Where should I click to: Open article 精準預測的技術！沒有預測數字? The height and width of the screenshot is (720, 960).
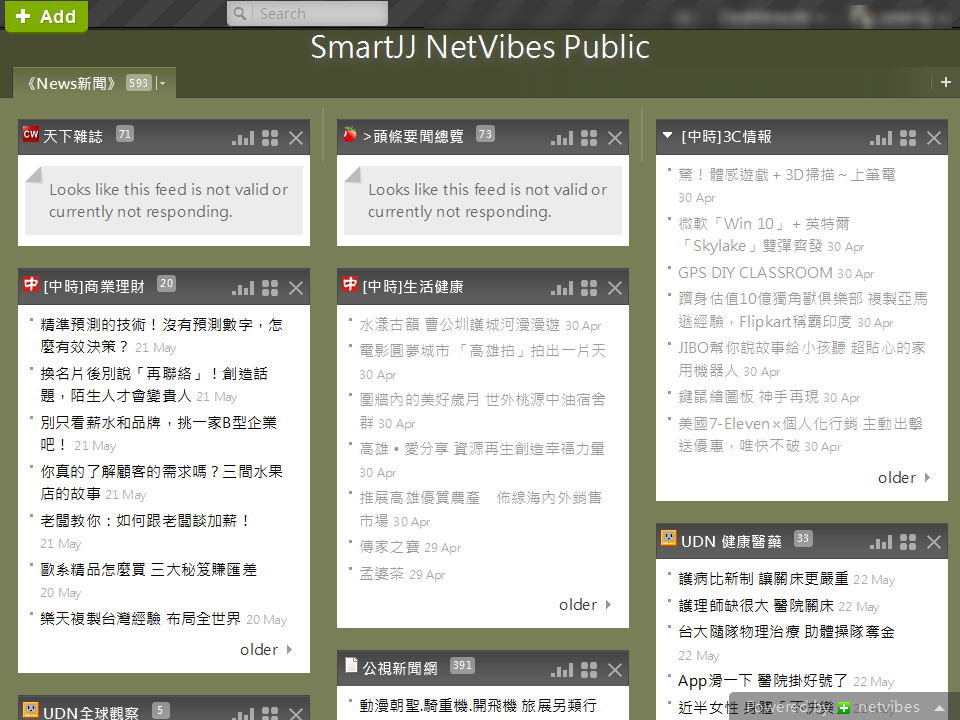(x=161, y=336)
